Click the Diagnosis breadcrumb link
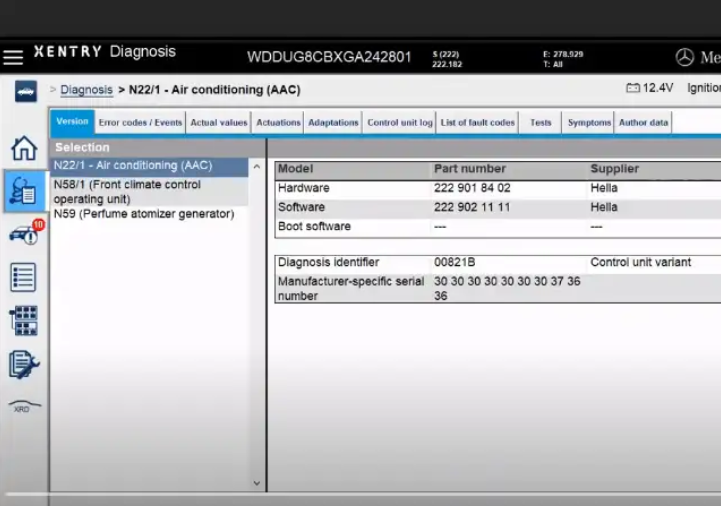 (x=86, y=90)
